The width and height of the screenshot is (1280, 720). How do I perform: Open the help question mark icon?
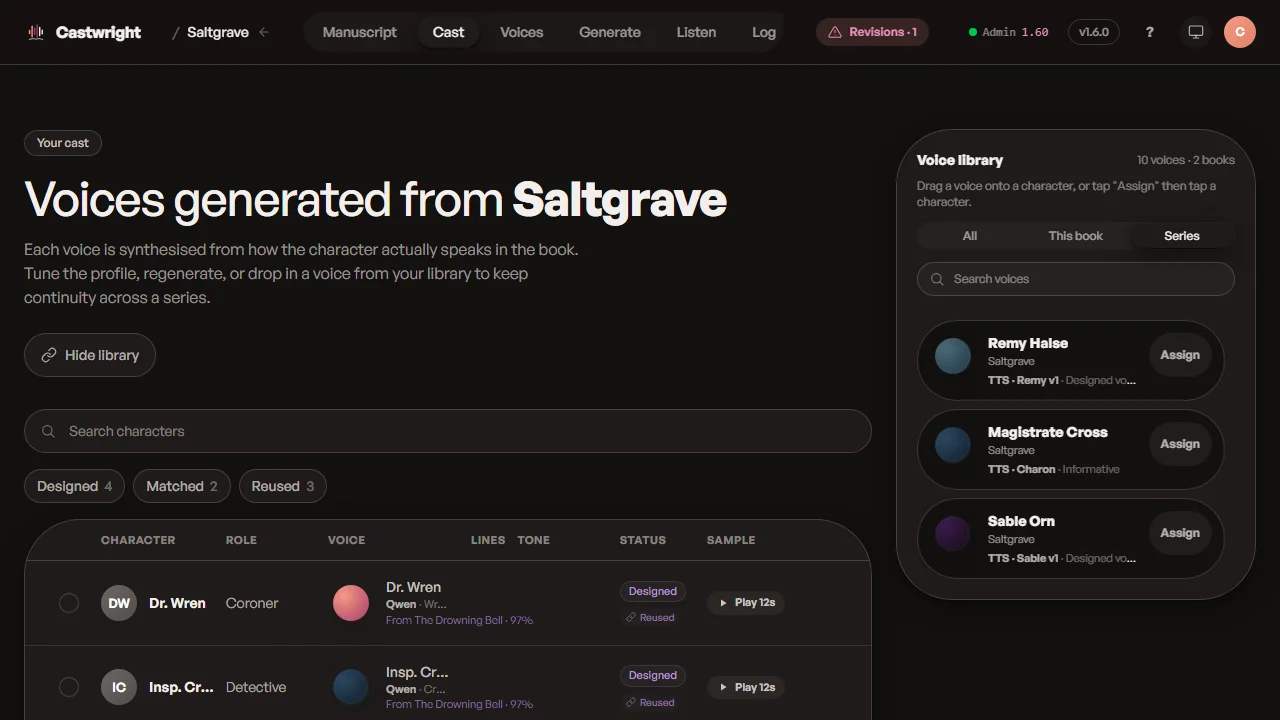[x=1149, y=32]
